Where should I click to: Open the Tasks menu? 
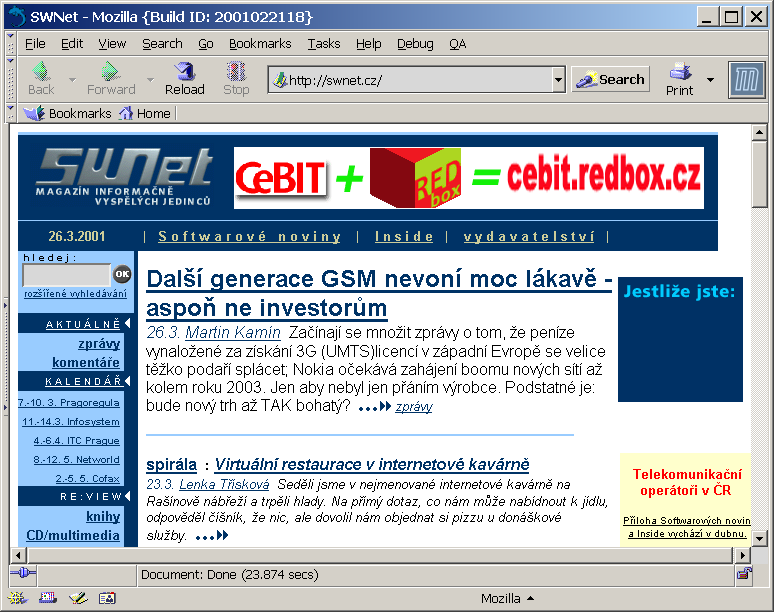tap(324, 44)
